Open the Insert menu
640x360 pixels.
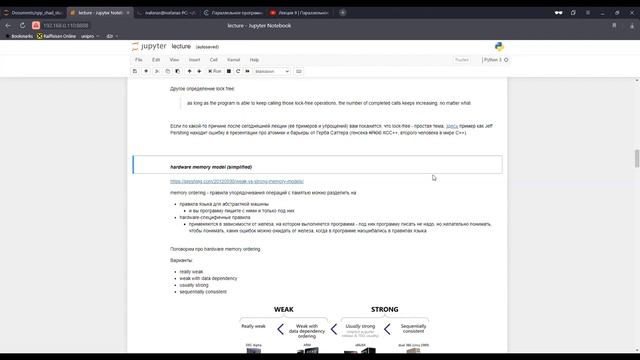(x=194, y=60)
